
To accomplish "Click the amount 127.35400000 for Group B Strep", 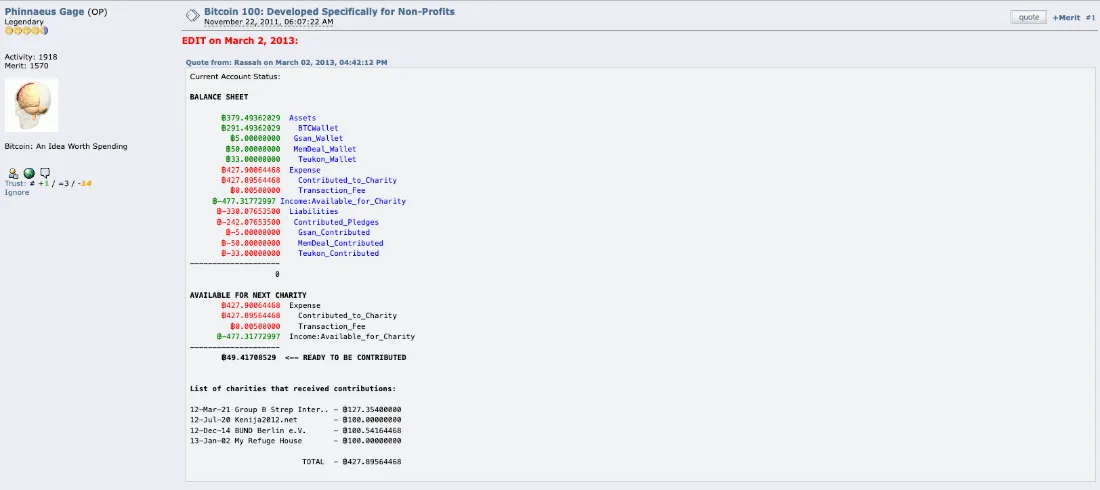I will coord(371,409).
